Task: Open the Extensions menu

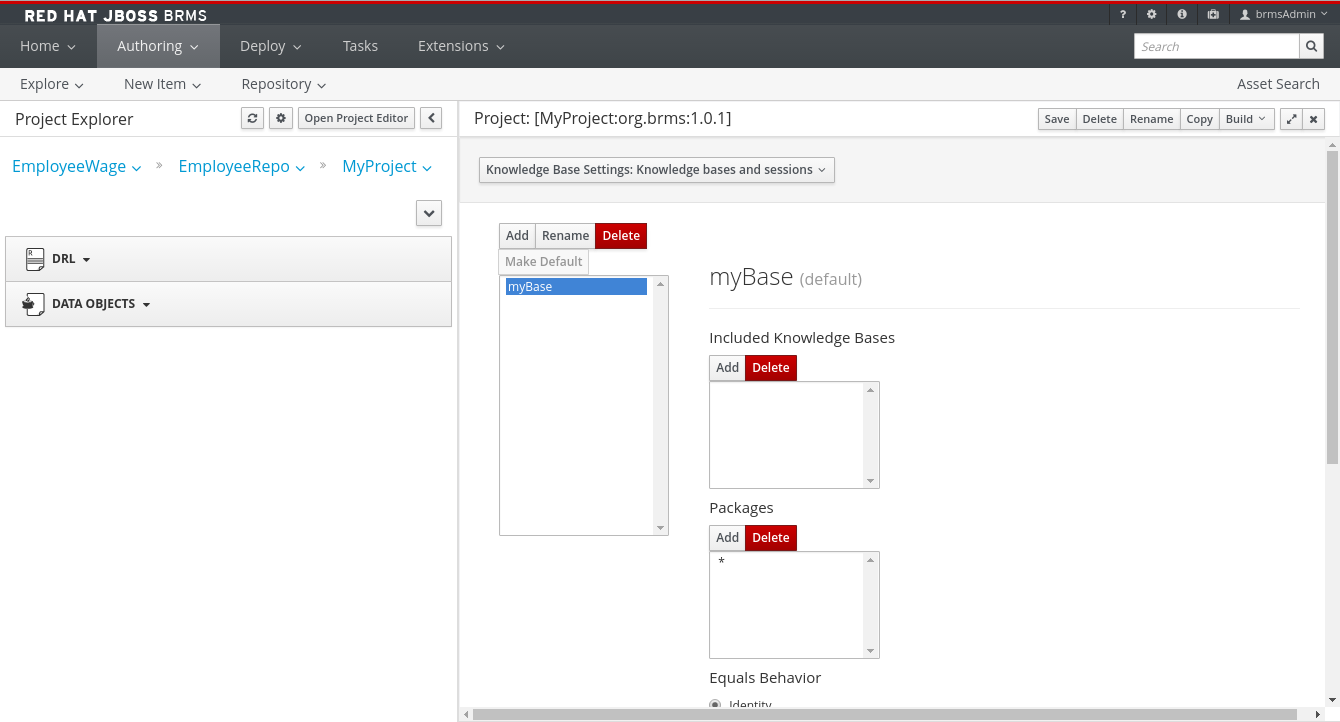Action: pyautogui.click(x=461, y=46)
